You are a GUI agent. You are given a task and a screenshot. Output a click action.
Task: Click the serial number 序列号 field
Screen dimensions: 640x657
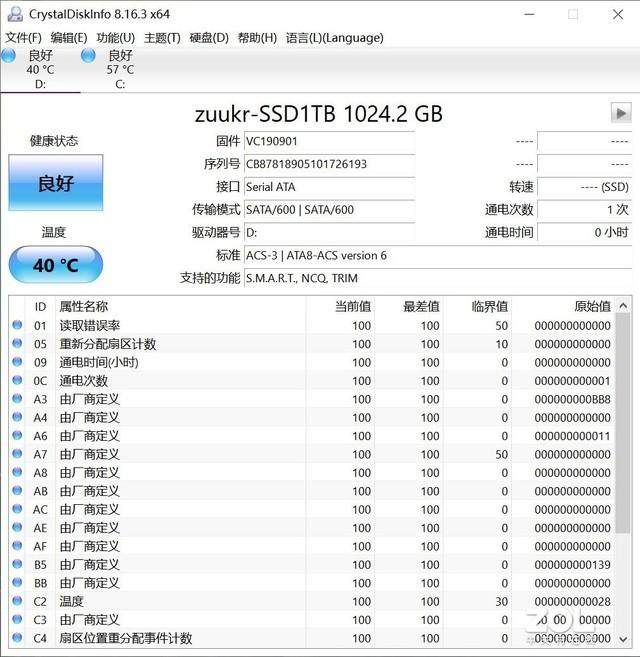pos(329,164)
